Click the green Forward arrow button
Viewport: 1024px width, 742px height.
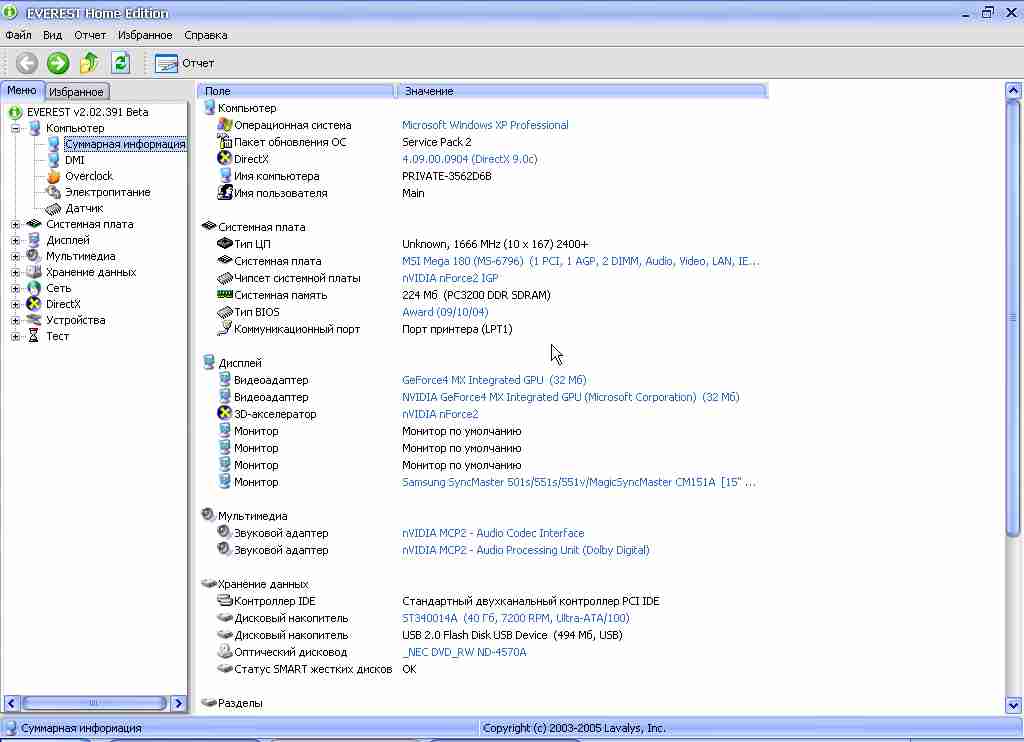[58, 63]
